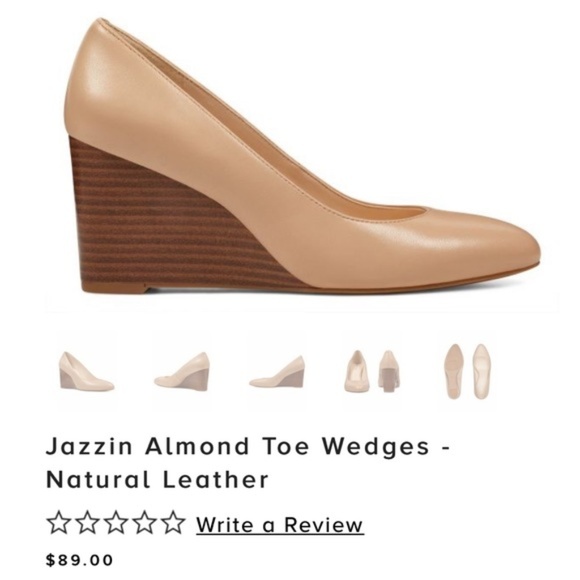Click the third rating star
The height and width of the screenshot is (580, 580).
(115, 522)
